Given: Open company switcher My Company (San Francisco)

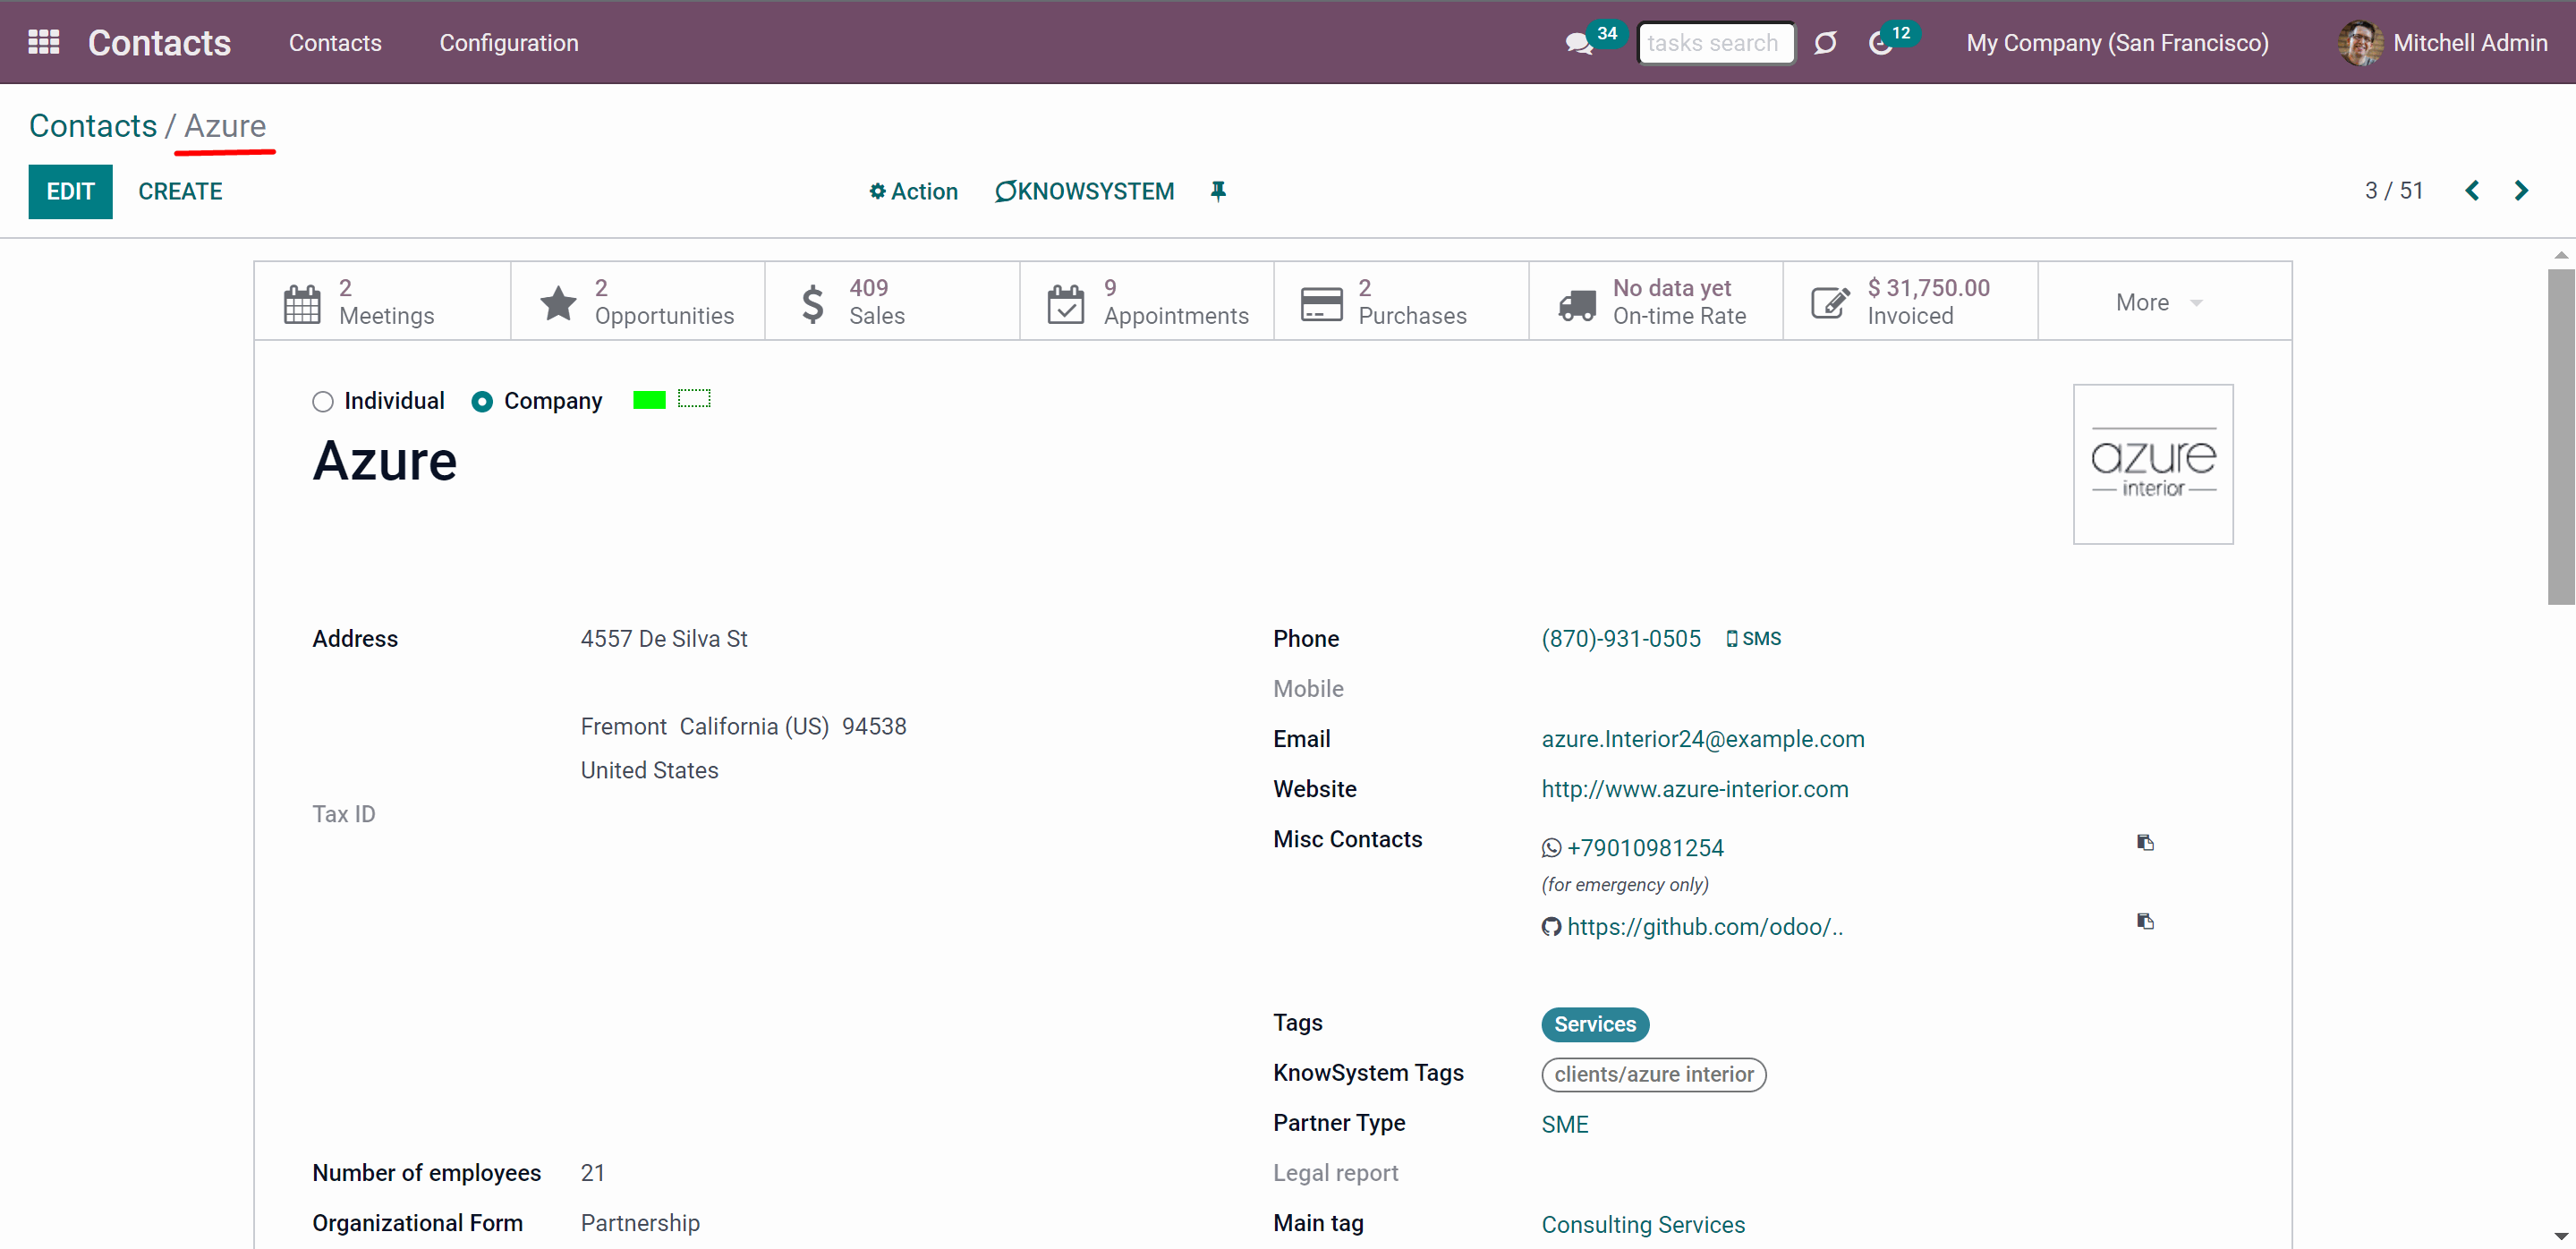Looking at the screenshot, I should (x=2117, y=43).
